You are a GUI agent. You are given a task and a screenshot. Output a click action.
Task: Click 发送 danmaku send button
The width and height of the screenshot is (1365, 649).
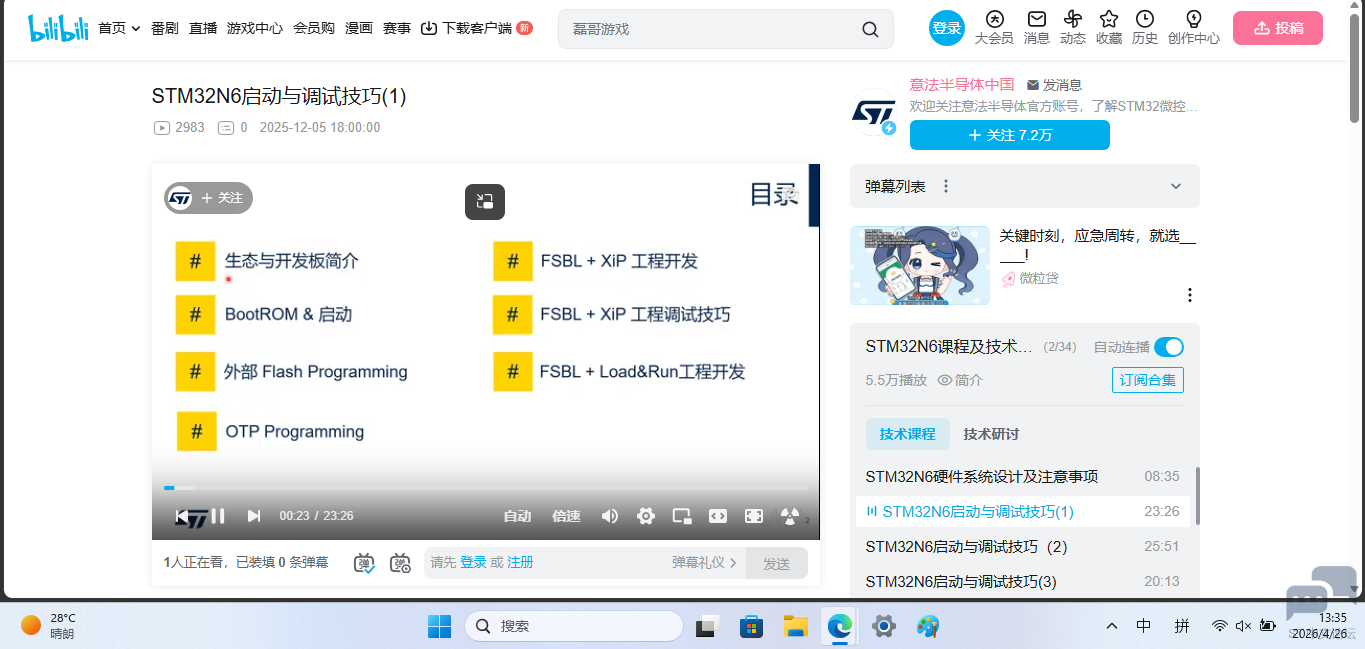click(777, 563)
